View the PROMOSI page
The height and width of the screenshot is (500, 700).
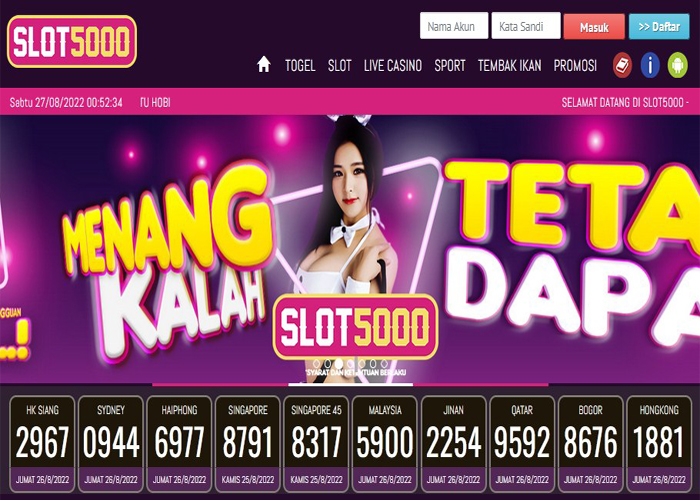click(x=575, y=66)
